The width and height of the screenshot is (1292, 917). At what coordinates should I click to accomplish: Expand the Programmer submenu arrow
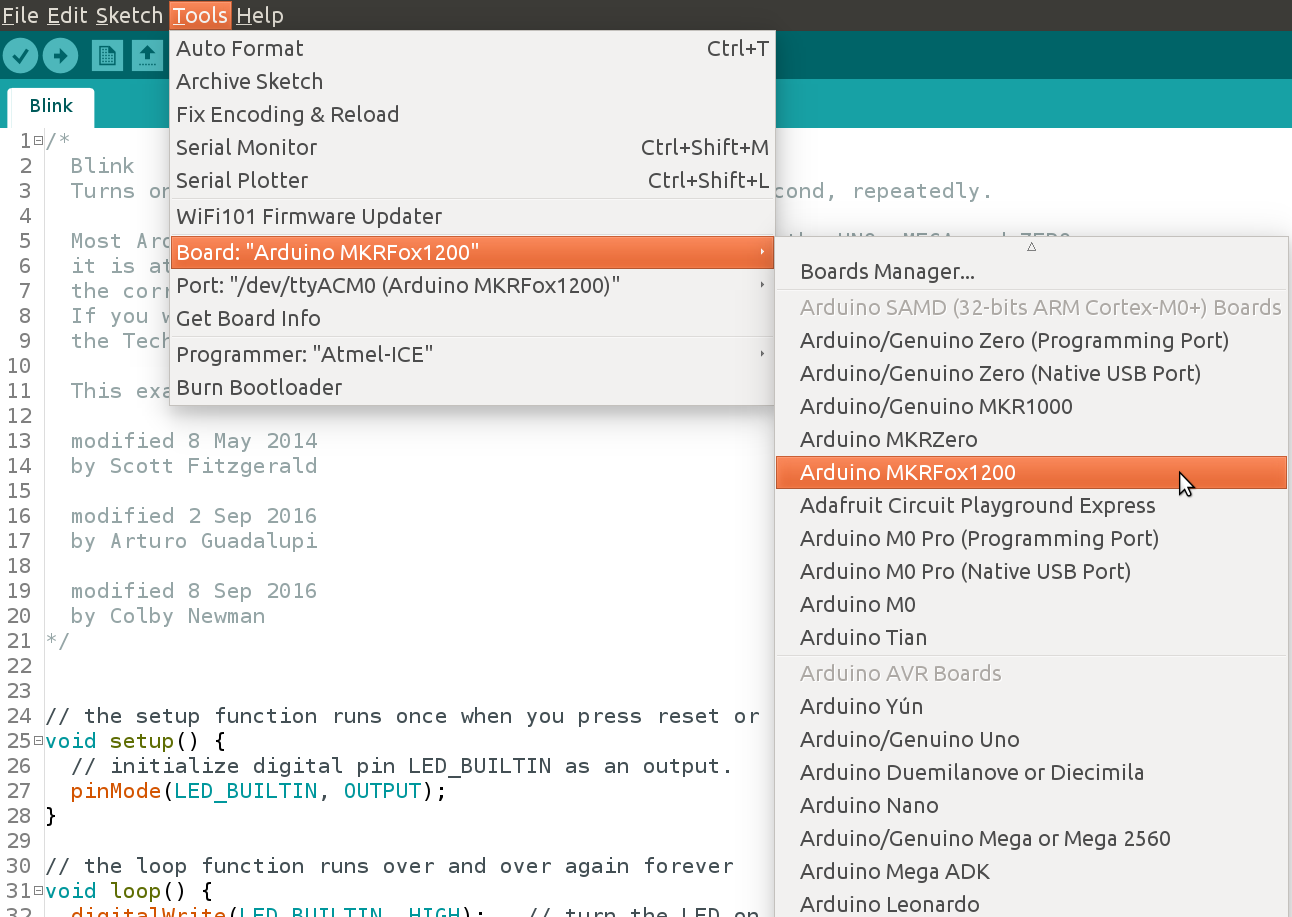click(762, 354)
